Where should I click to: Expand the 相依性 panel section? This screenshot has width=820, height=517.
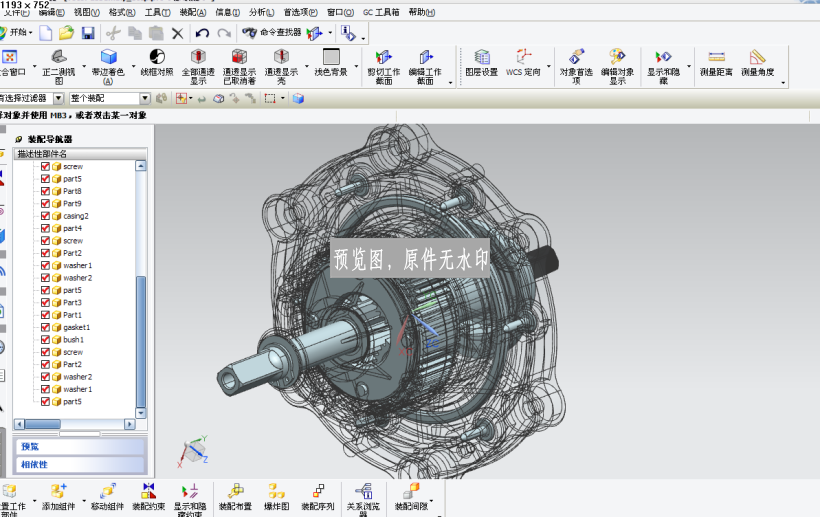[79, 464]
